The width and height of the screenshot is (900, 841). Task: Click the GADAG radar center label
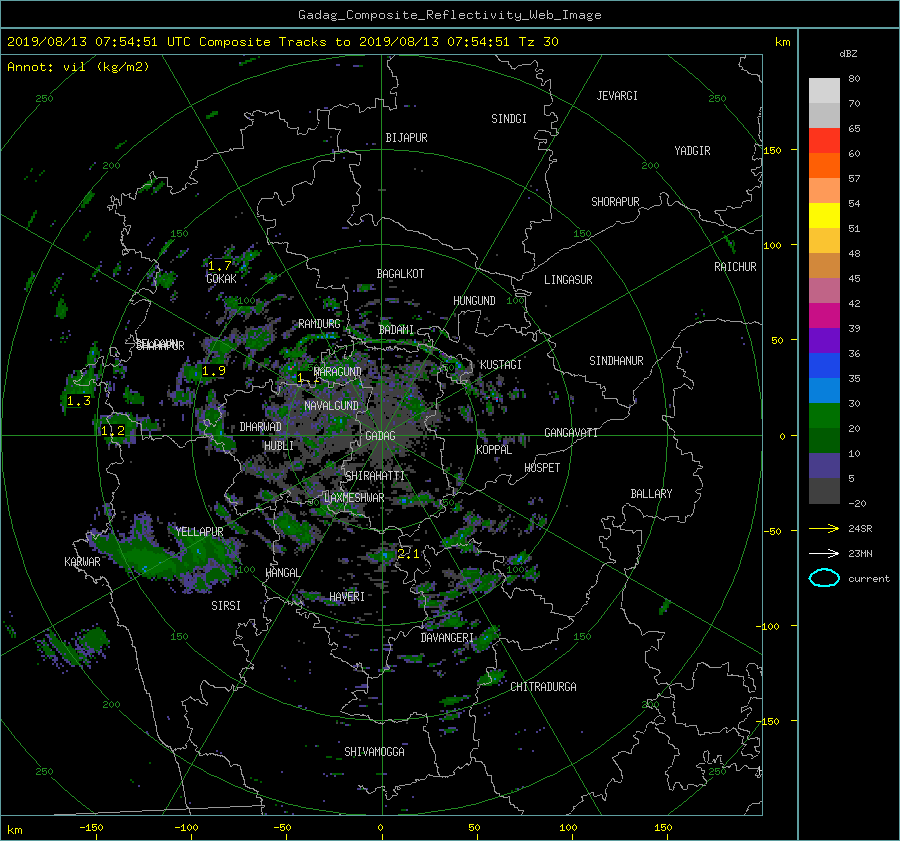click(x=381, y=436)
